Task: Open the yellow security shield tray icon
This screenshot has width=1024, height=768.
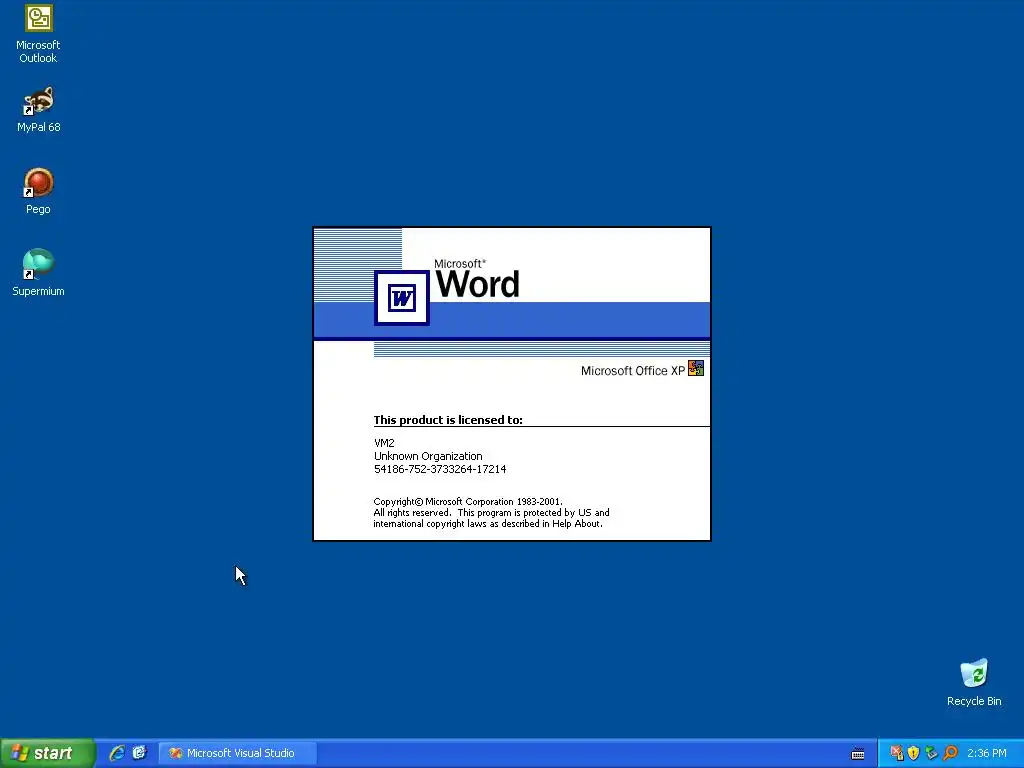Action: [914, 753]
